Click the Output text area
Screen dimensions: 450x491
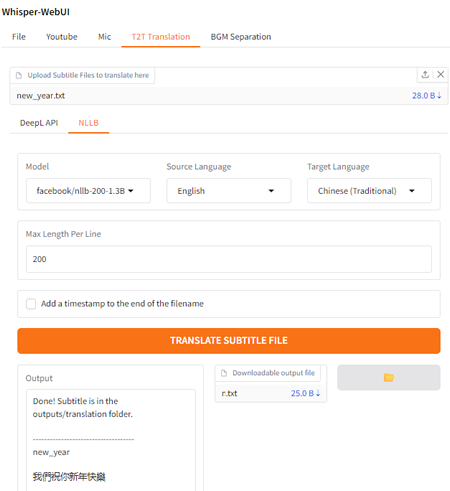pos(111,440)
